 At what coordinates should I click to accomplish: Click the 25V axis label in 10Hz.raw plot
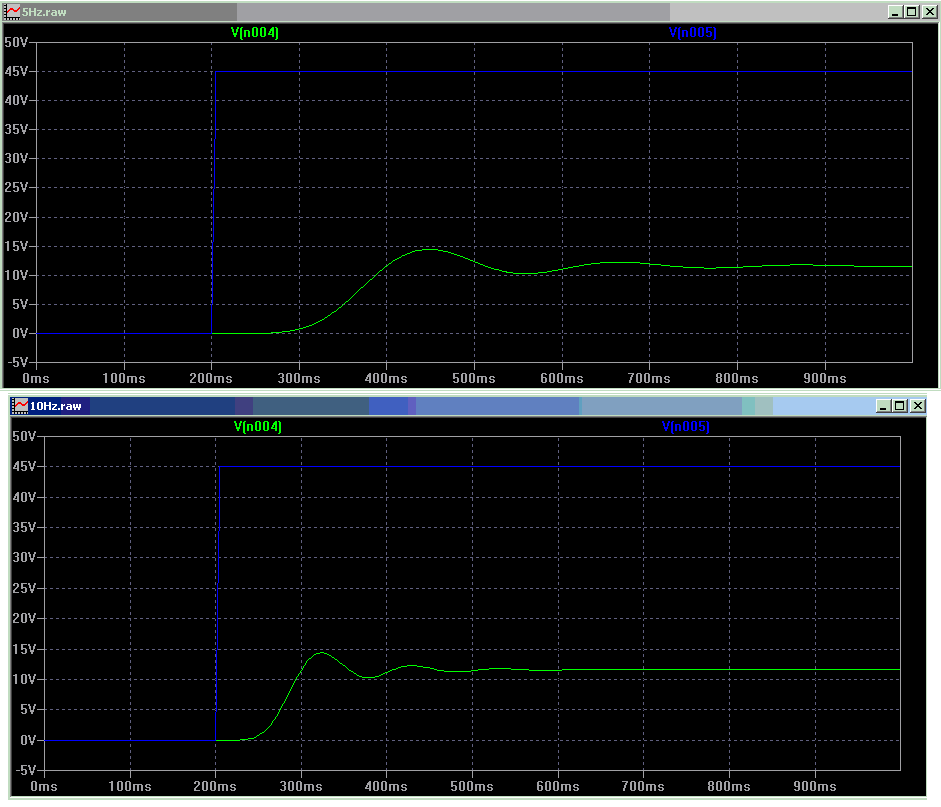click(24, 588)
